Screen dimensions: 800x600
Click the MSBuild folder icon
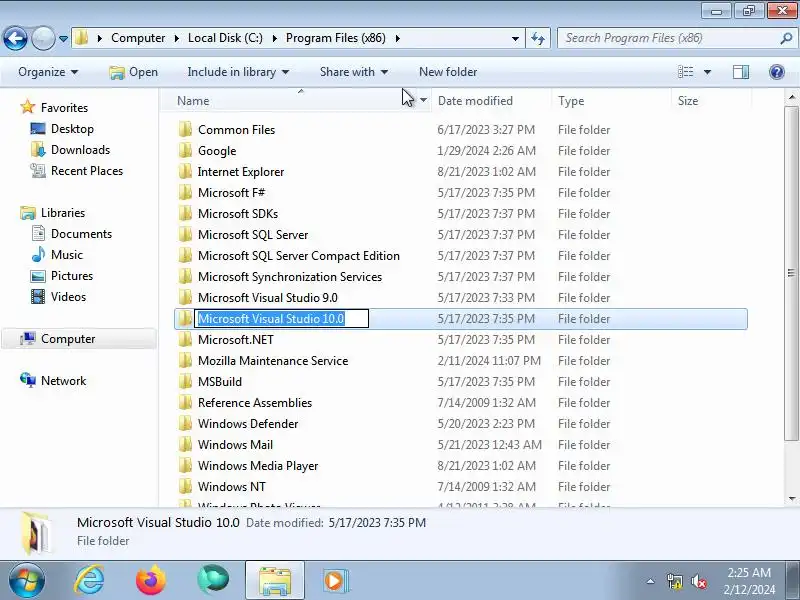[x=185, y=382]
